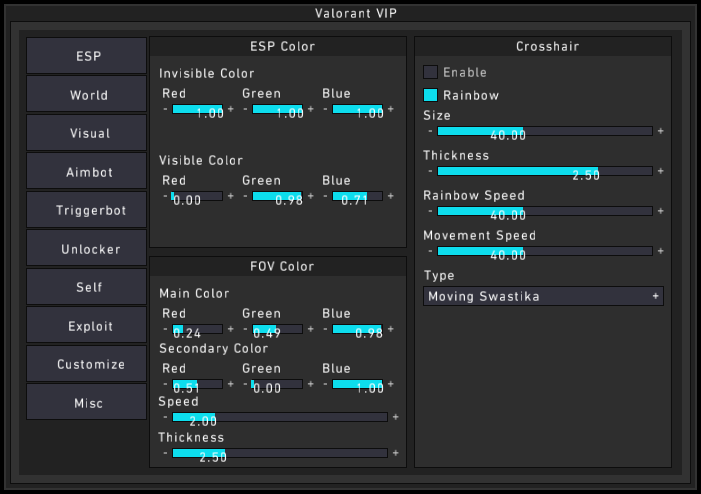Click the Visible Color Green slider
This screenshot has height=494, width=701.
pyautogui.click(x=277, y=196)
